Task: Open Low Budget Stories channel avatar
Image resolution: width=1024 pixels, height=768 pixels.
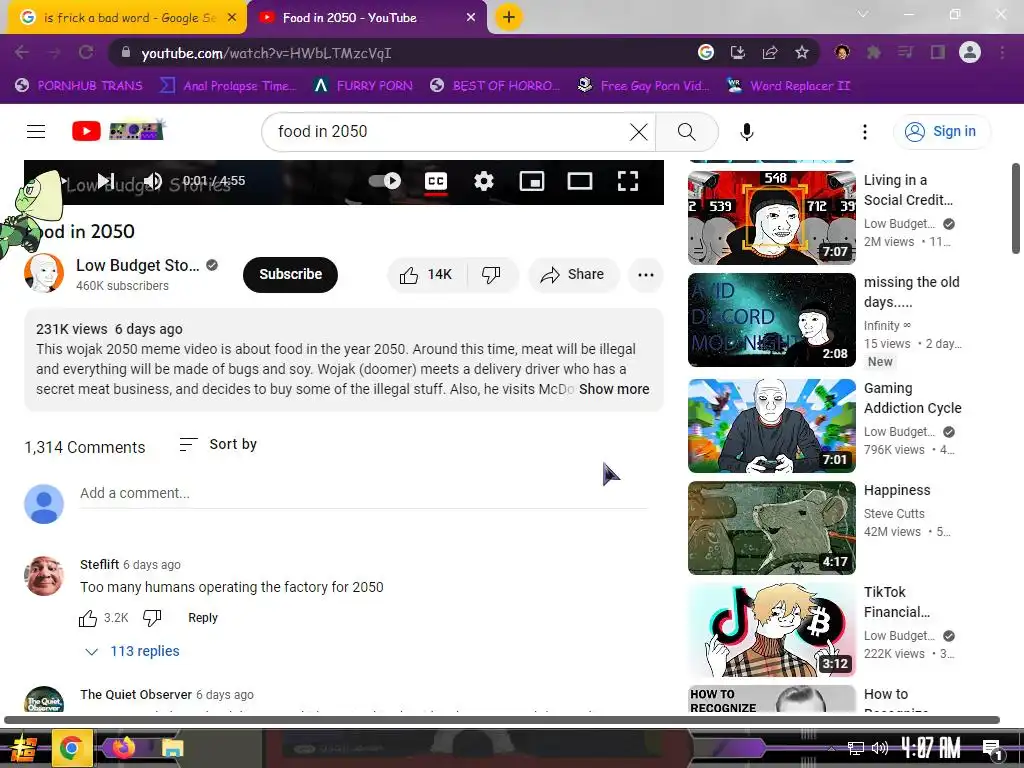Action: click(44, 273)
